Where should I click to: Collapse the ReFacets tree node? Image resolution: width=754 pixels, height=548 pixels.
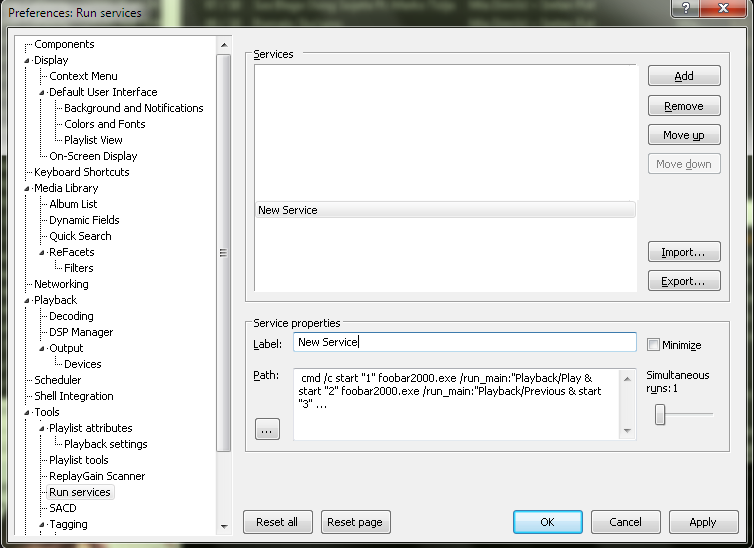click(42, 252)
